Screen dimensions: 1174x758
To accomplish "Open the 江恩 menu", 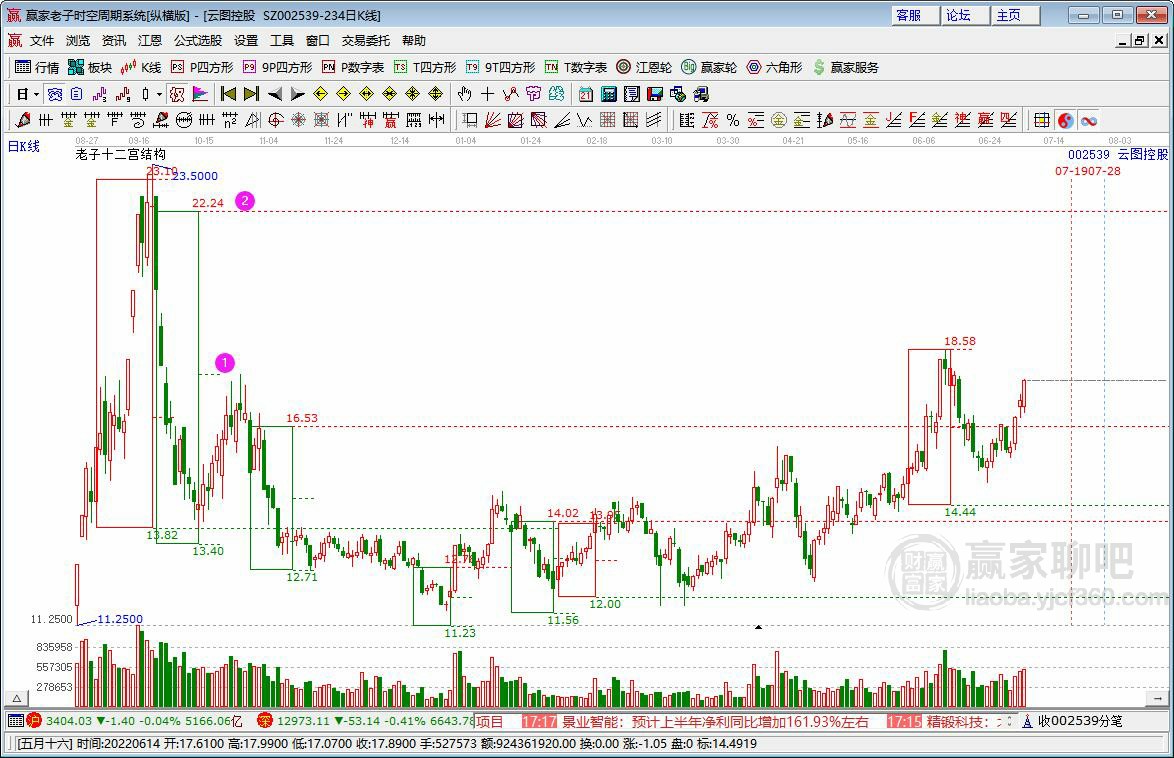I will 150,40.
